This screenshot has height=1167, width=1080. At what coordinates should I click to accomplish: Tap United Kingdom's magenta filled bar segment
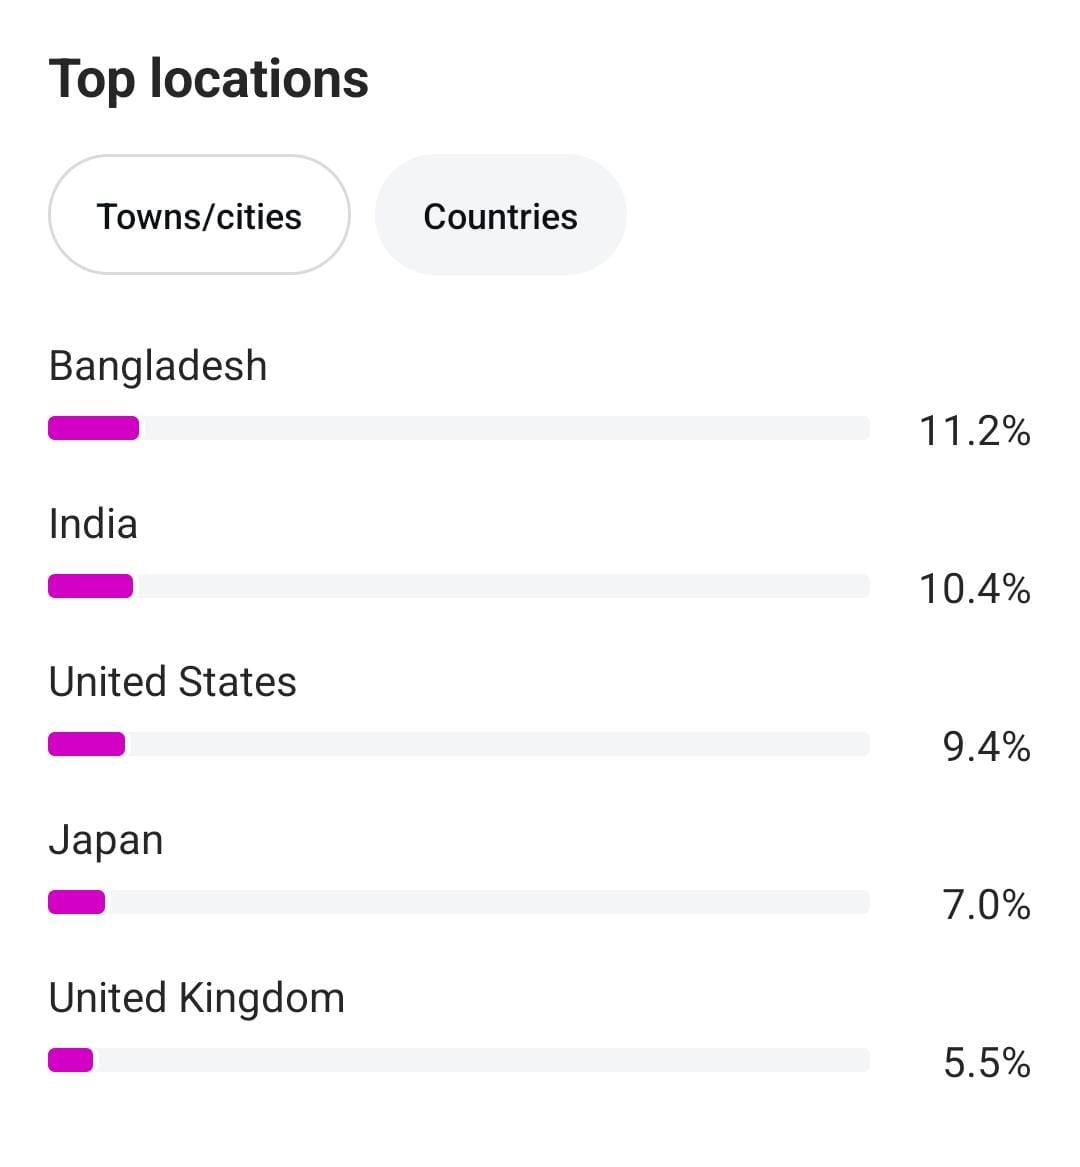[71, 1060]
